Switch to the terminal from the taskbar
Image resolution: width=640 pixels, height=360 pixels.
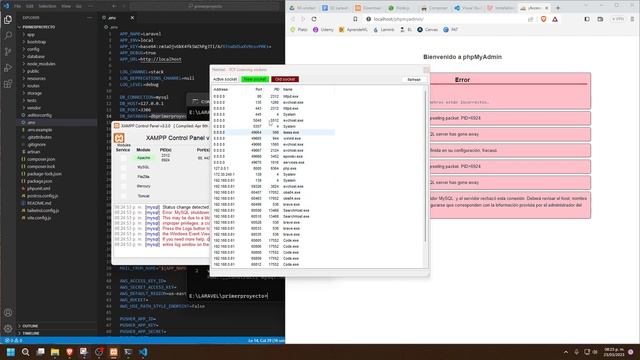(x=128, y=352)
